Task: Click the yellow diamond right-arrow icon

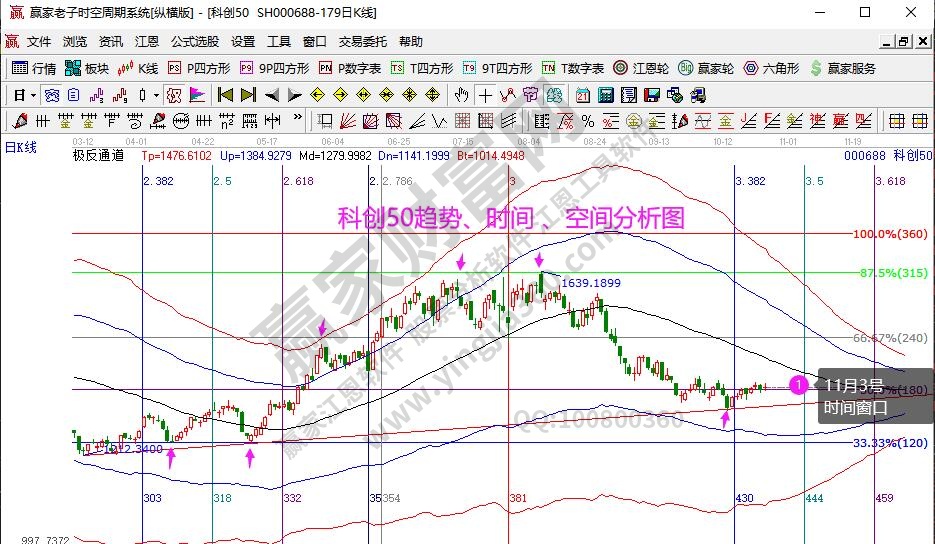Action: pyautogui.click(x=340, y=95)
